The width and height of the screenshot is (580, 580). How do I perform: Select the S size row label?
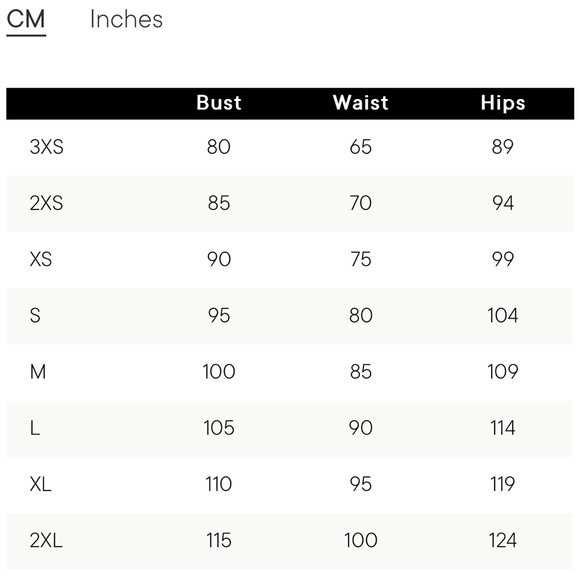(x=35, y=316)
